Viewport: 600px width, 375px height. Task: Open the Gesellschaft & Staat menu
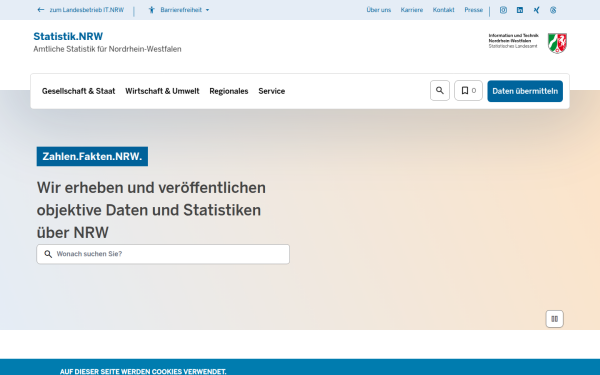coord(78,91)
